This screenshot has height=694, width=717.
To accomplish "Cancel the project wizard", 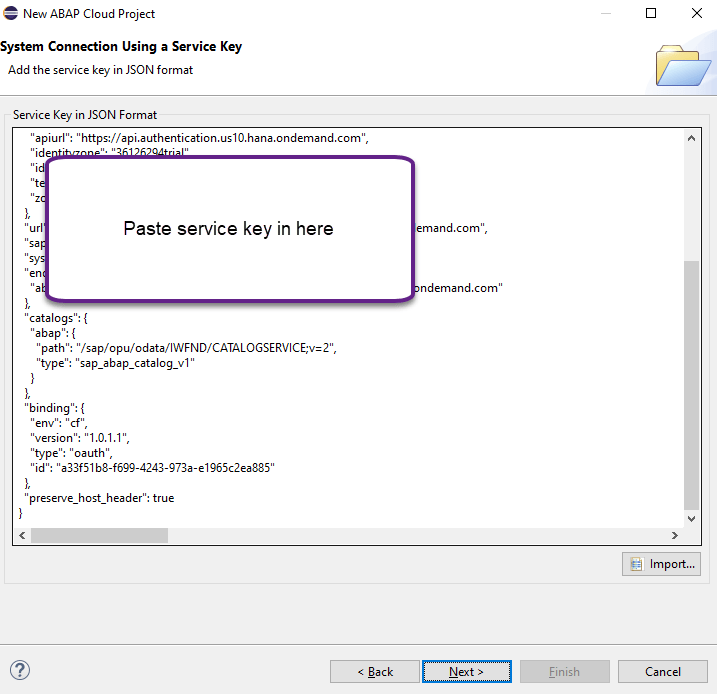I will 662,671.
